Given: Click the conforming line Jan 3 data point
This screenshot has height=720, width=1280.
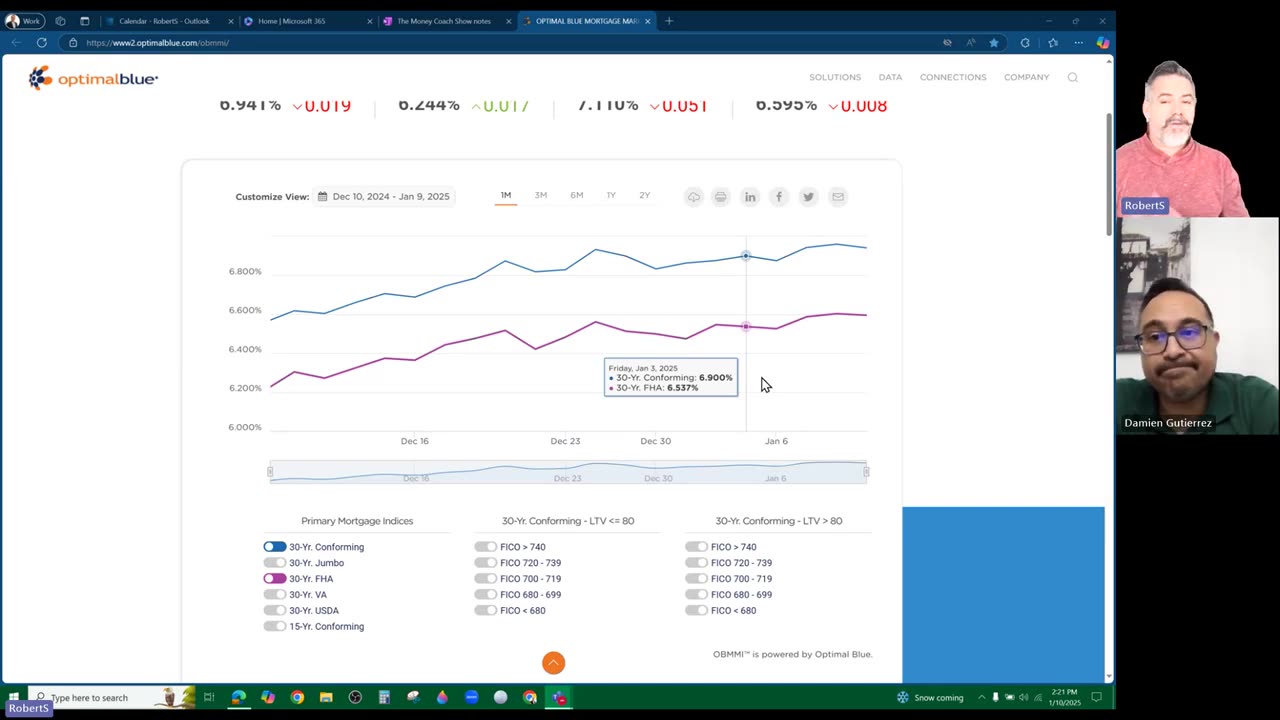Looking at the screenshot, I should (x=746, y=256).
